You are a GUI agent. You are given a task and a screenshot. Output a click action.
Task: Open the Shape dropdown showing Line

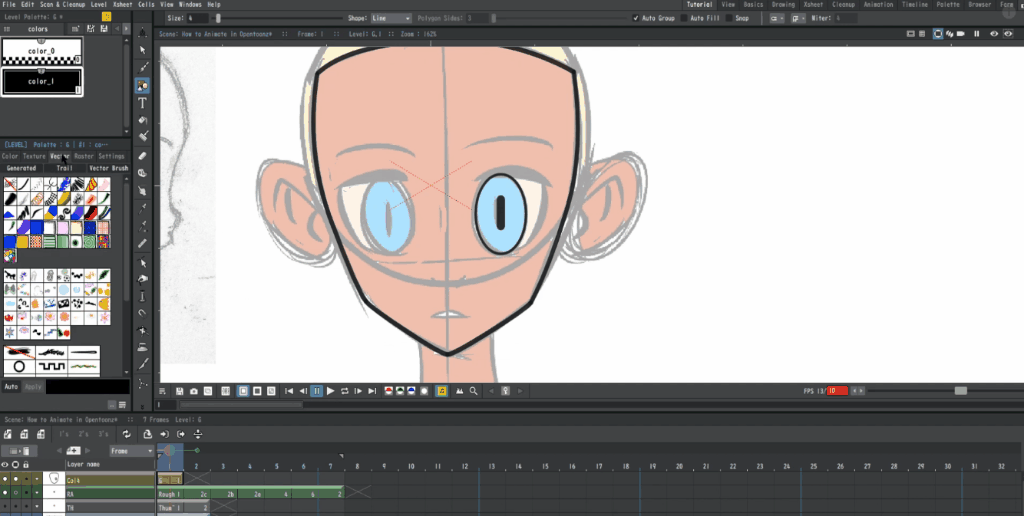(391, 18)
